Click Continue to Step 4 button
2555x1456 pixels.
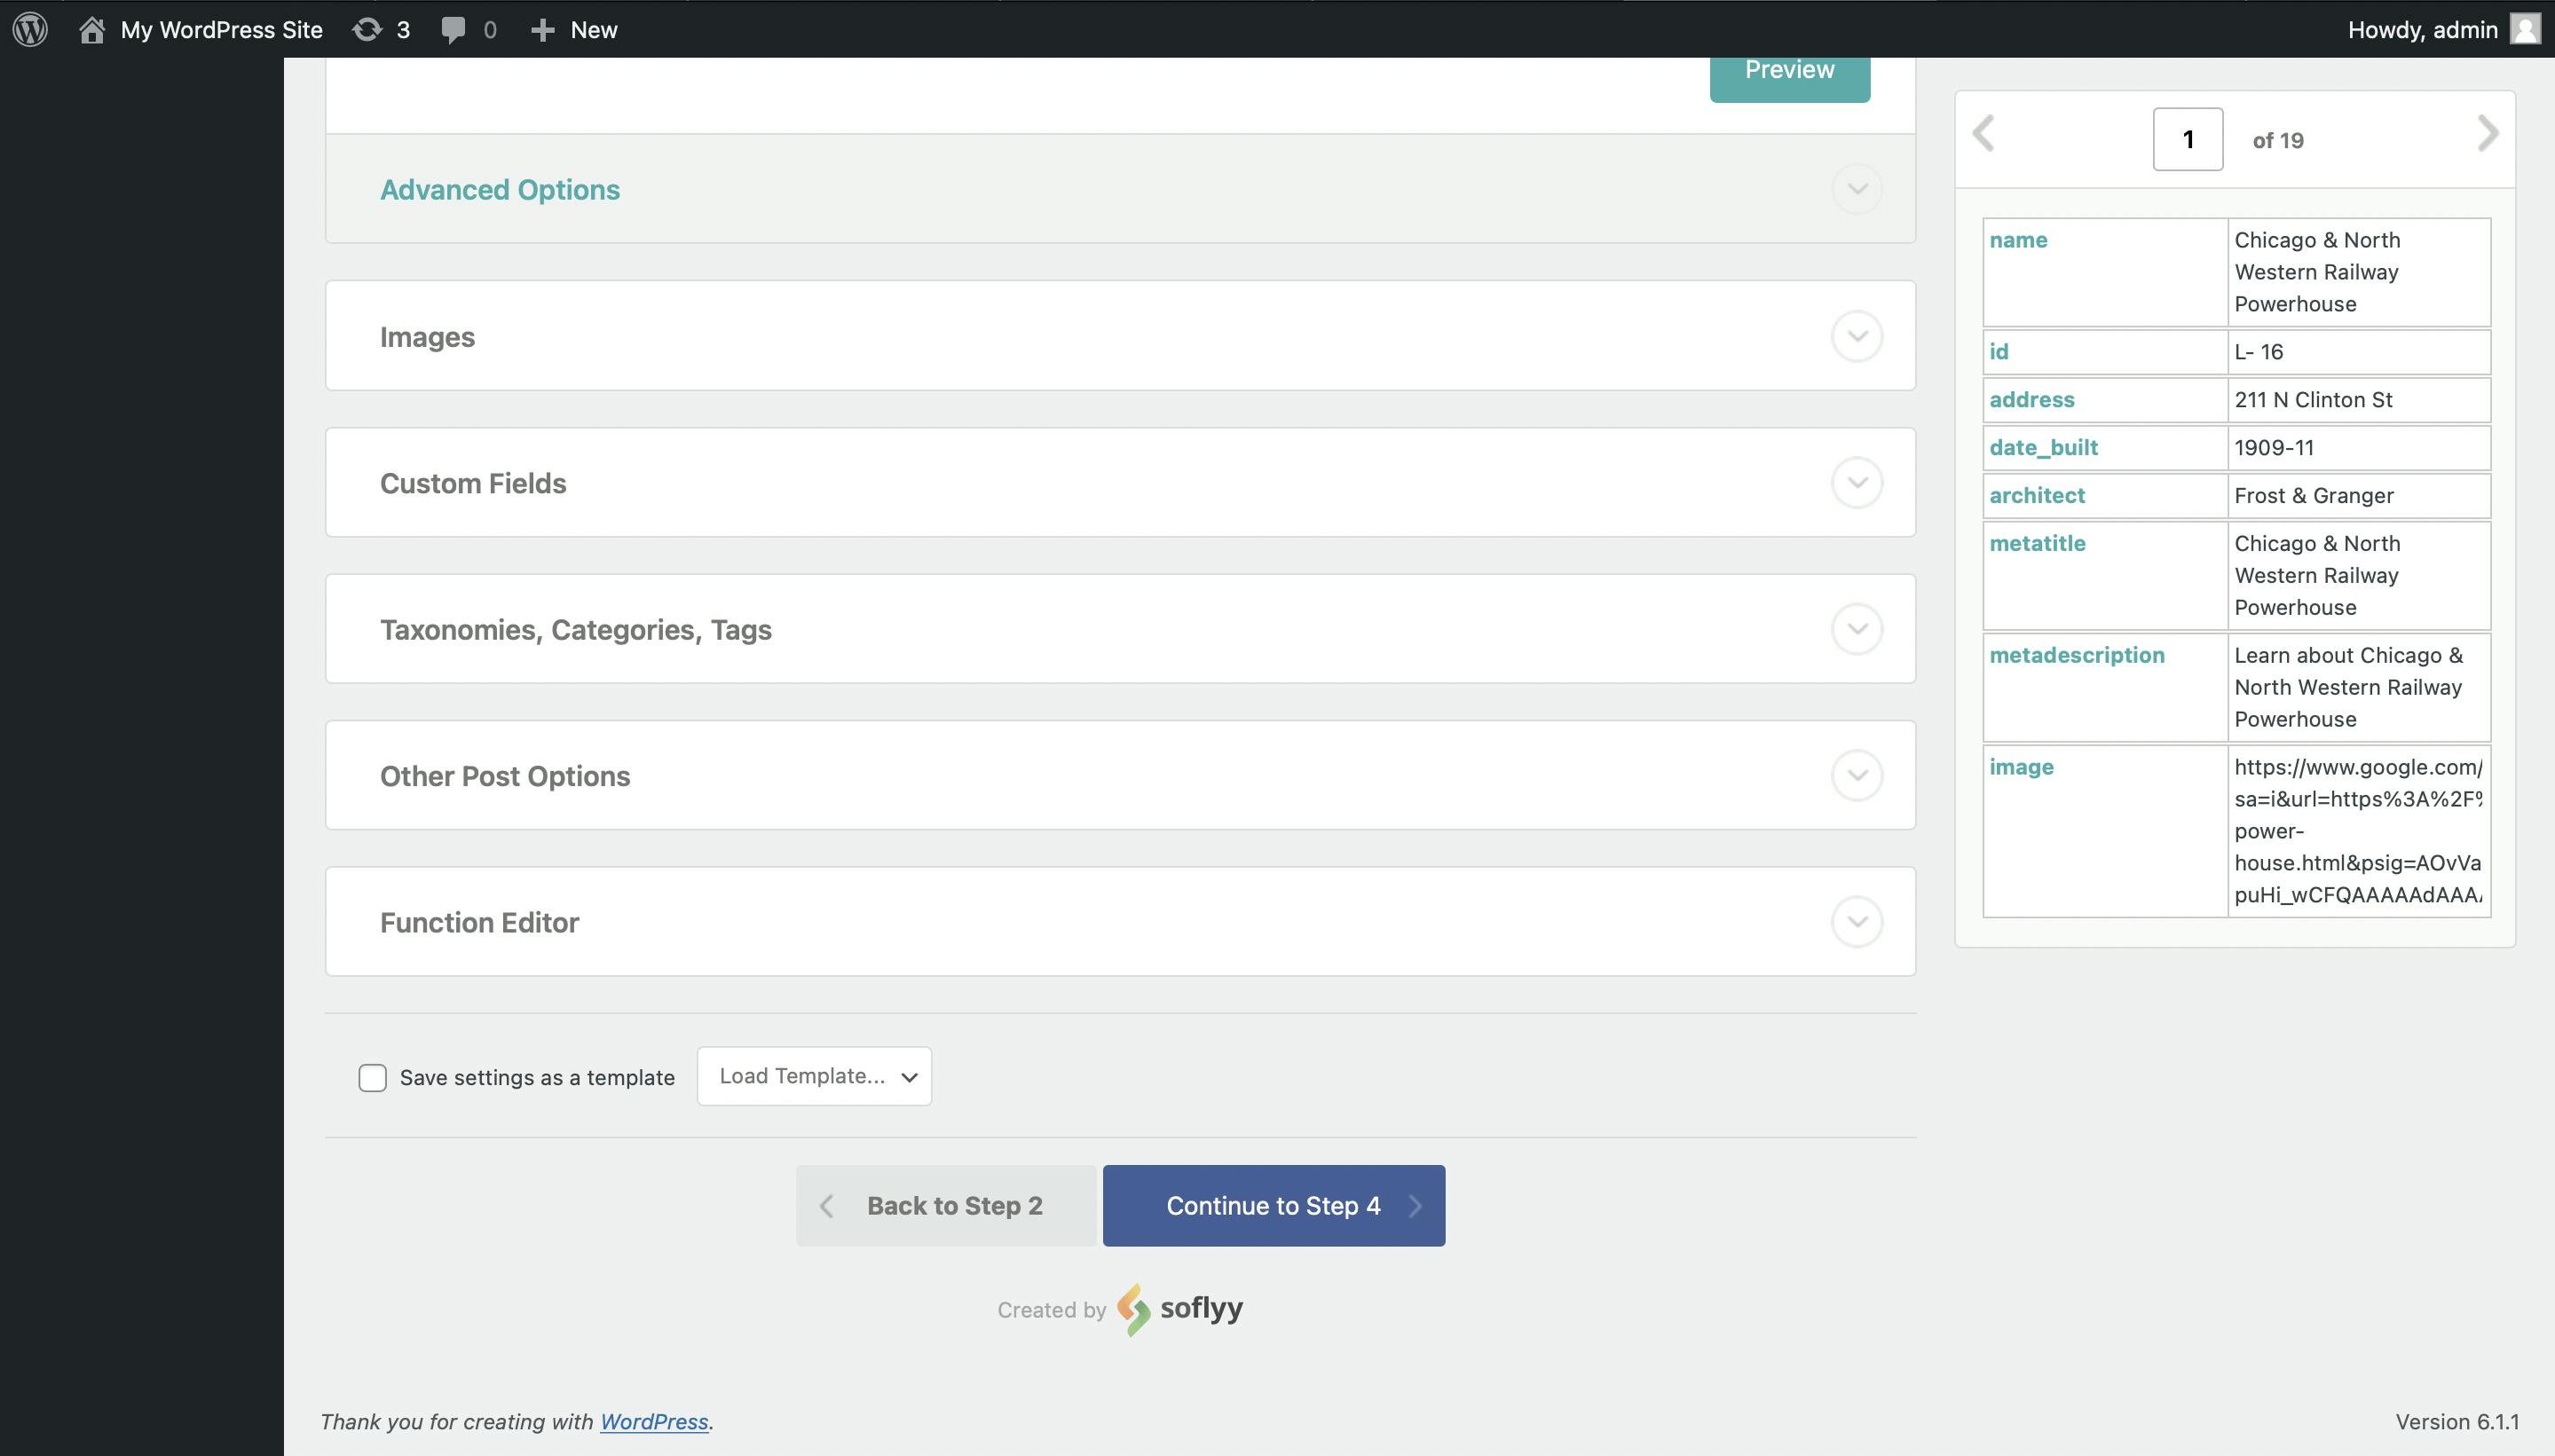[x=1273, y=1205]
